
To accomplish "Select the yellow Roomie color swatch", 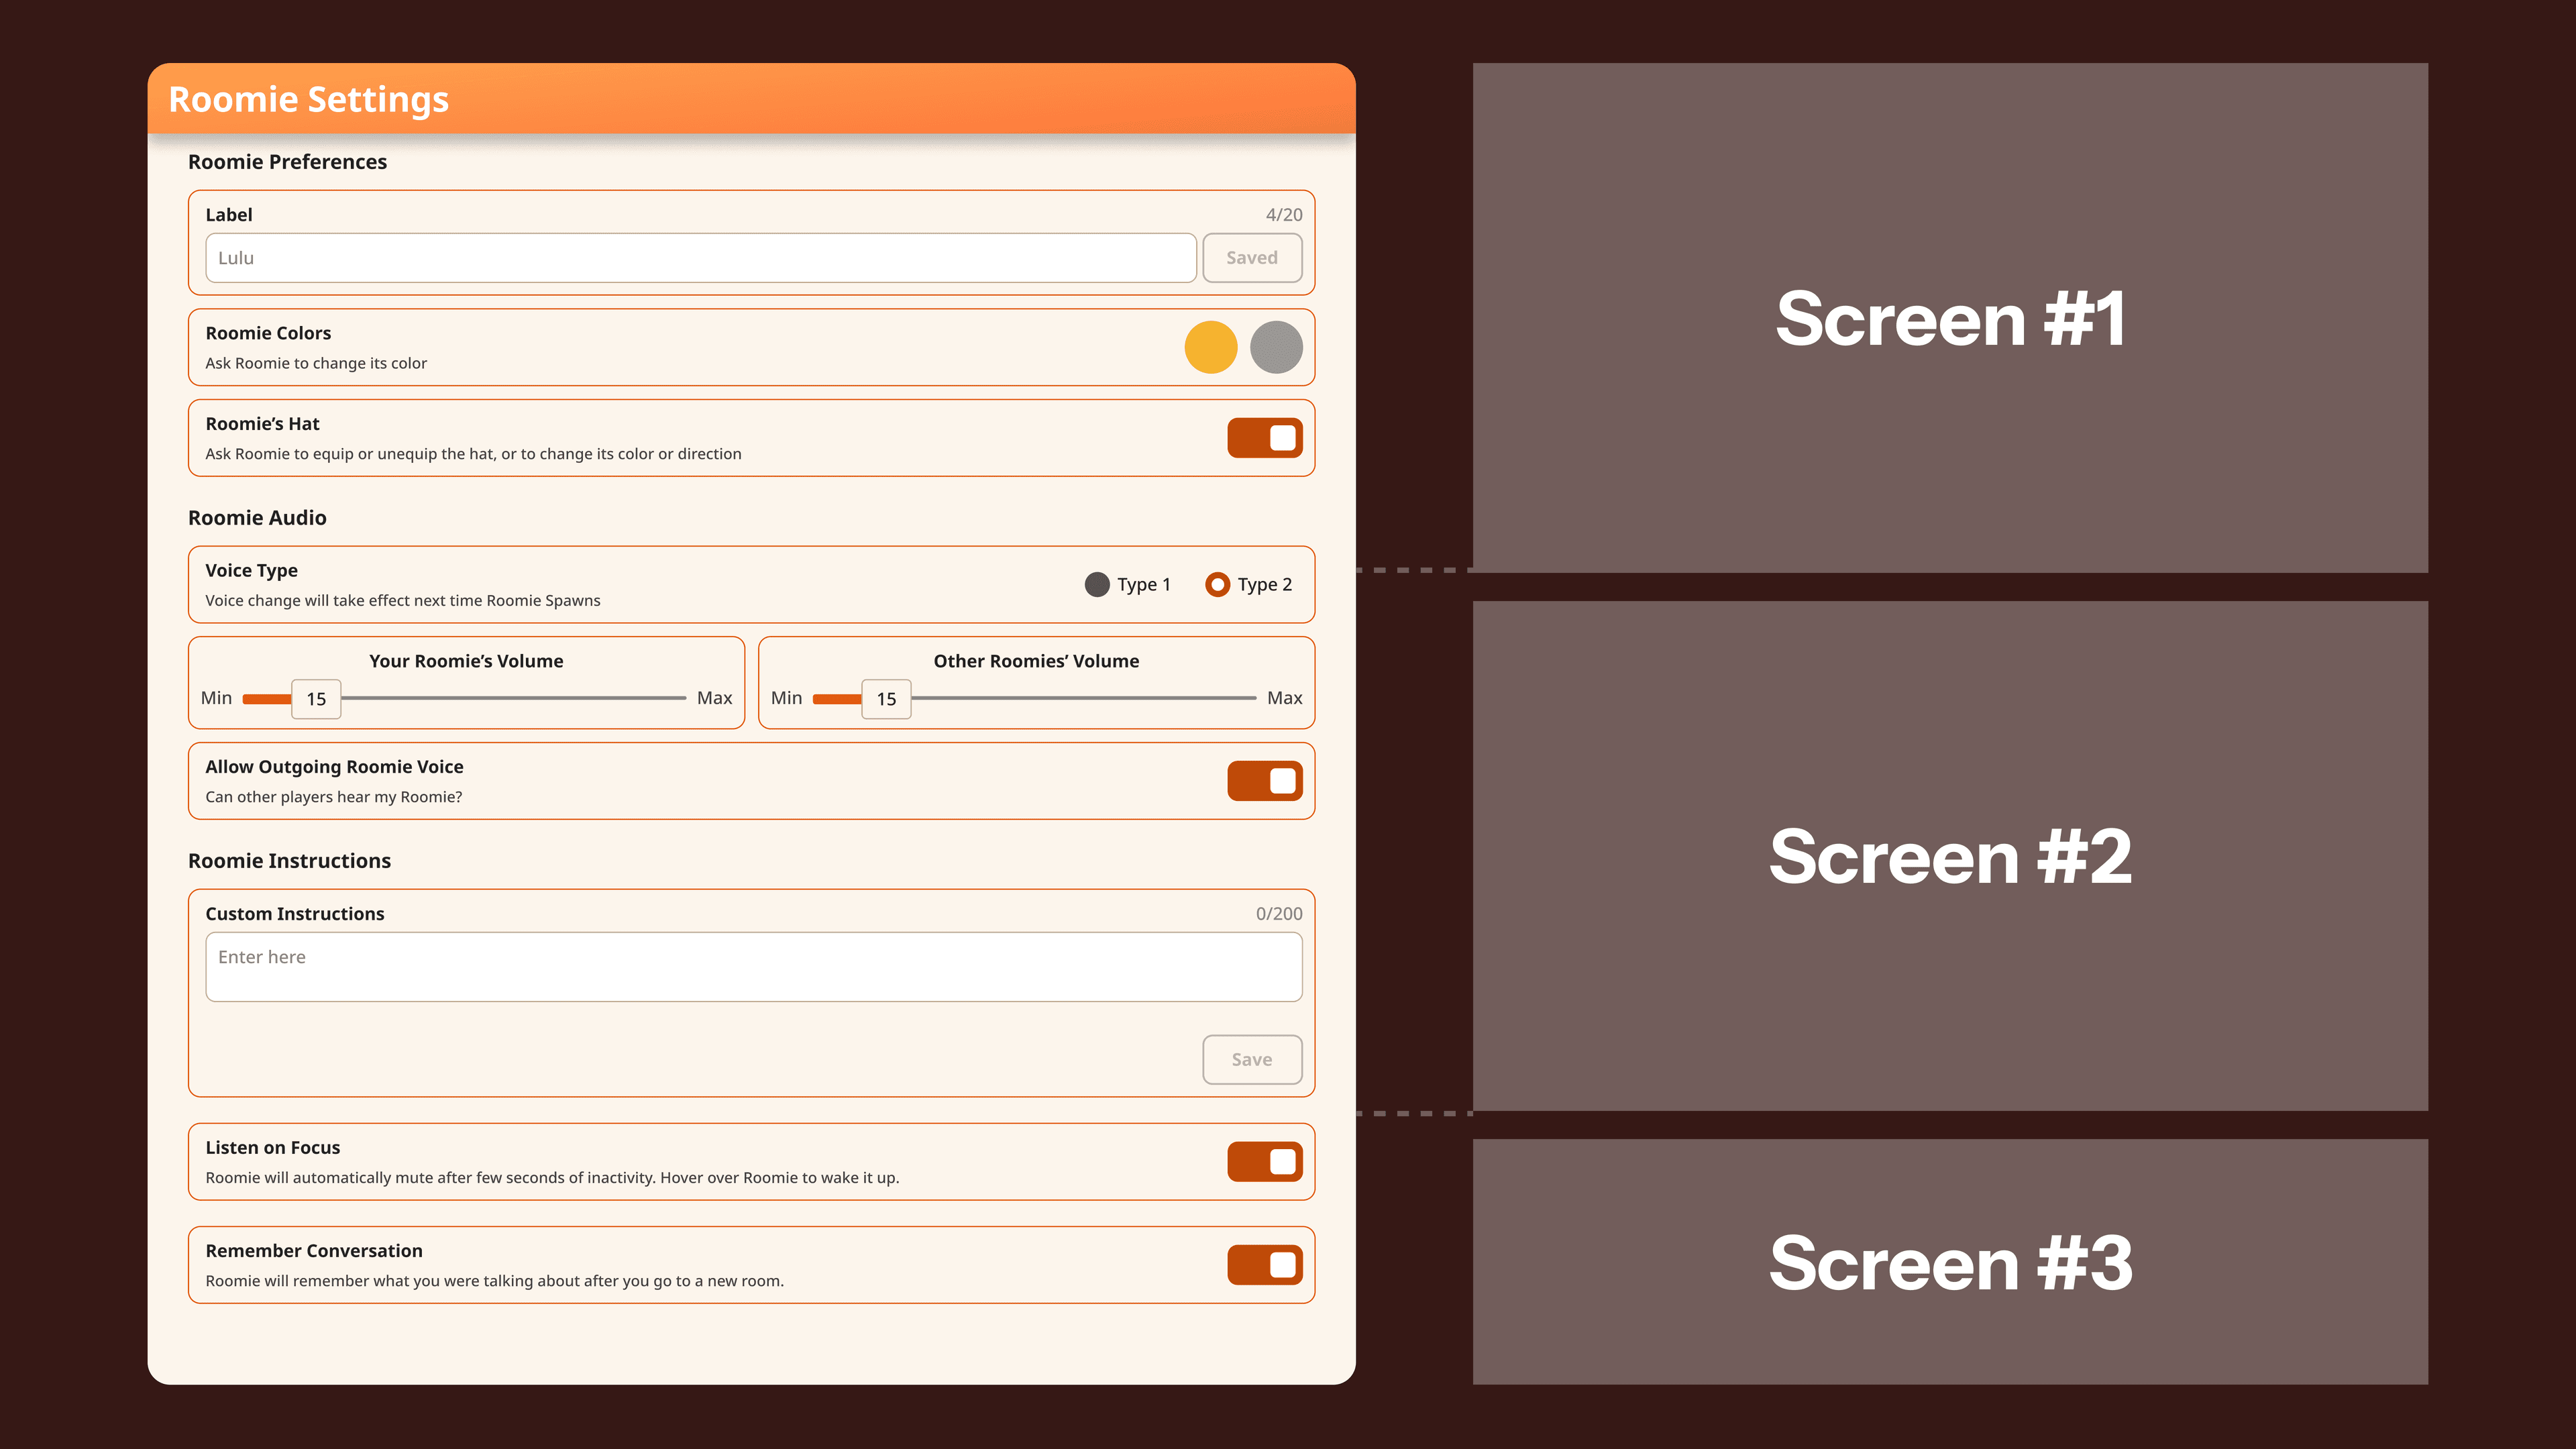I will pos(1211,347).
